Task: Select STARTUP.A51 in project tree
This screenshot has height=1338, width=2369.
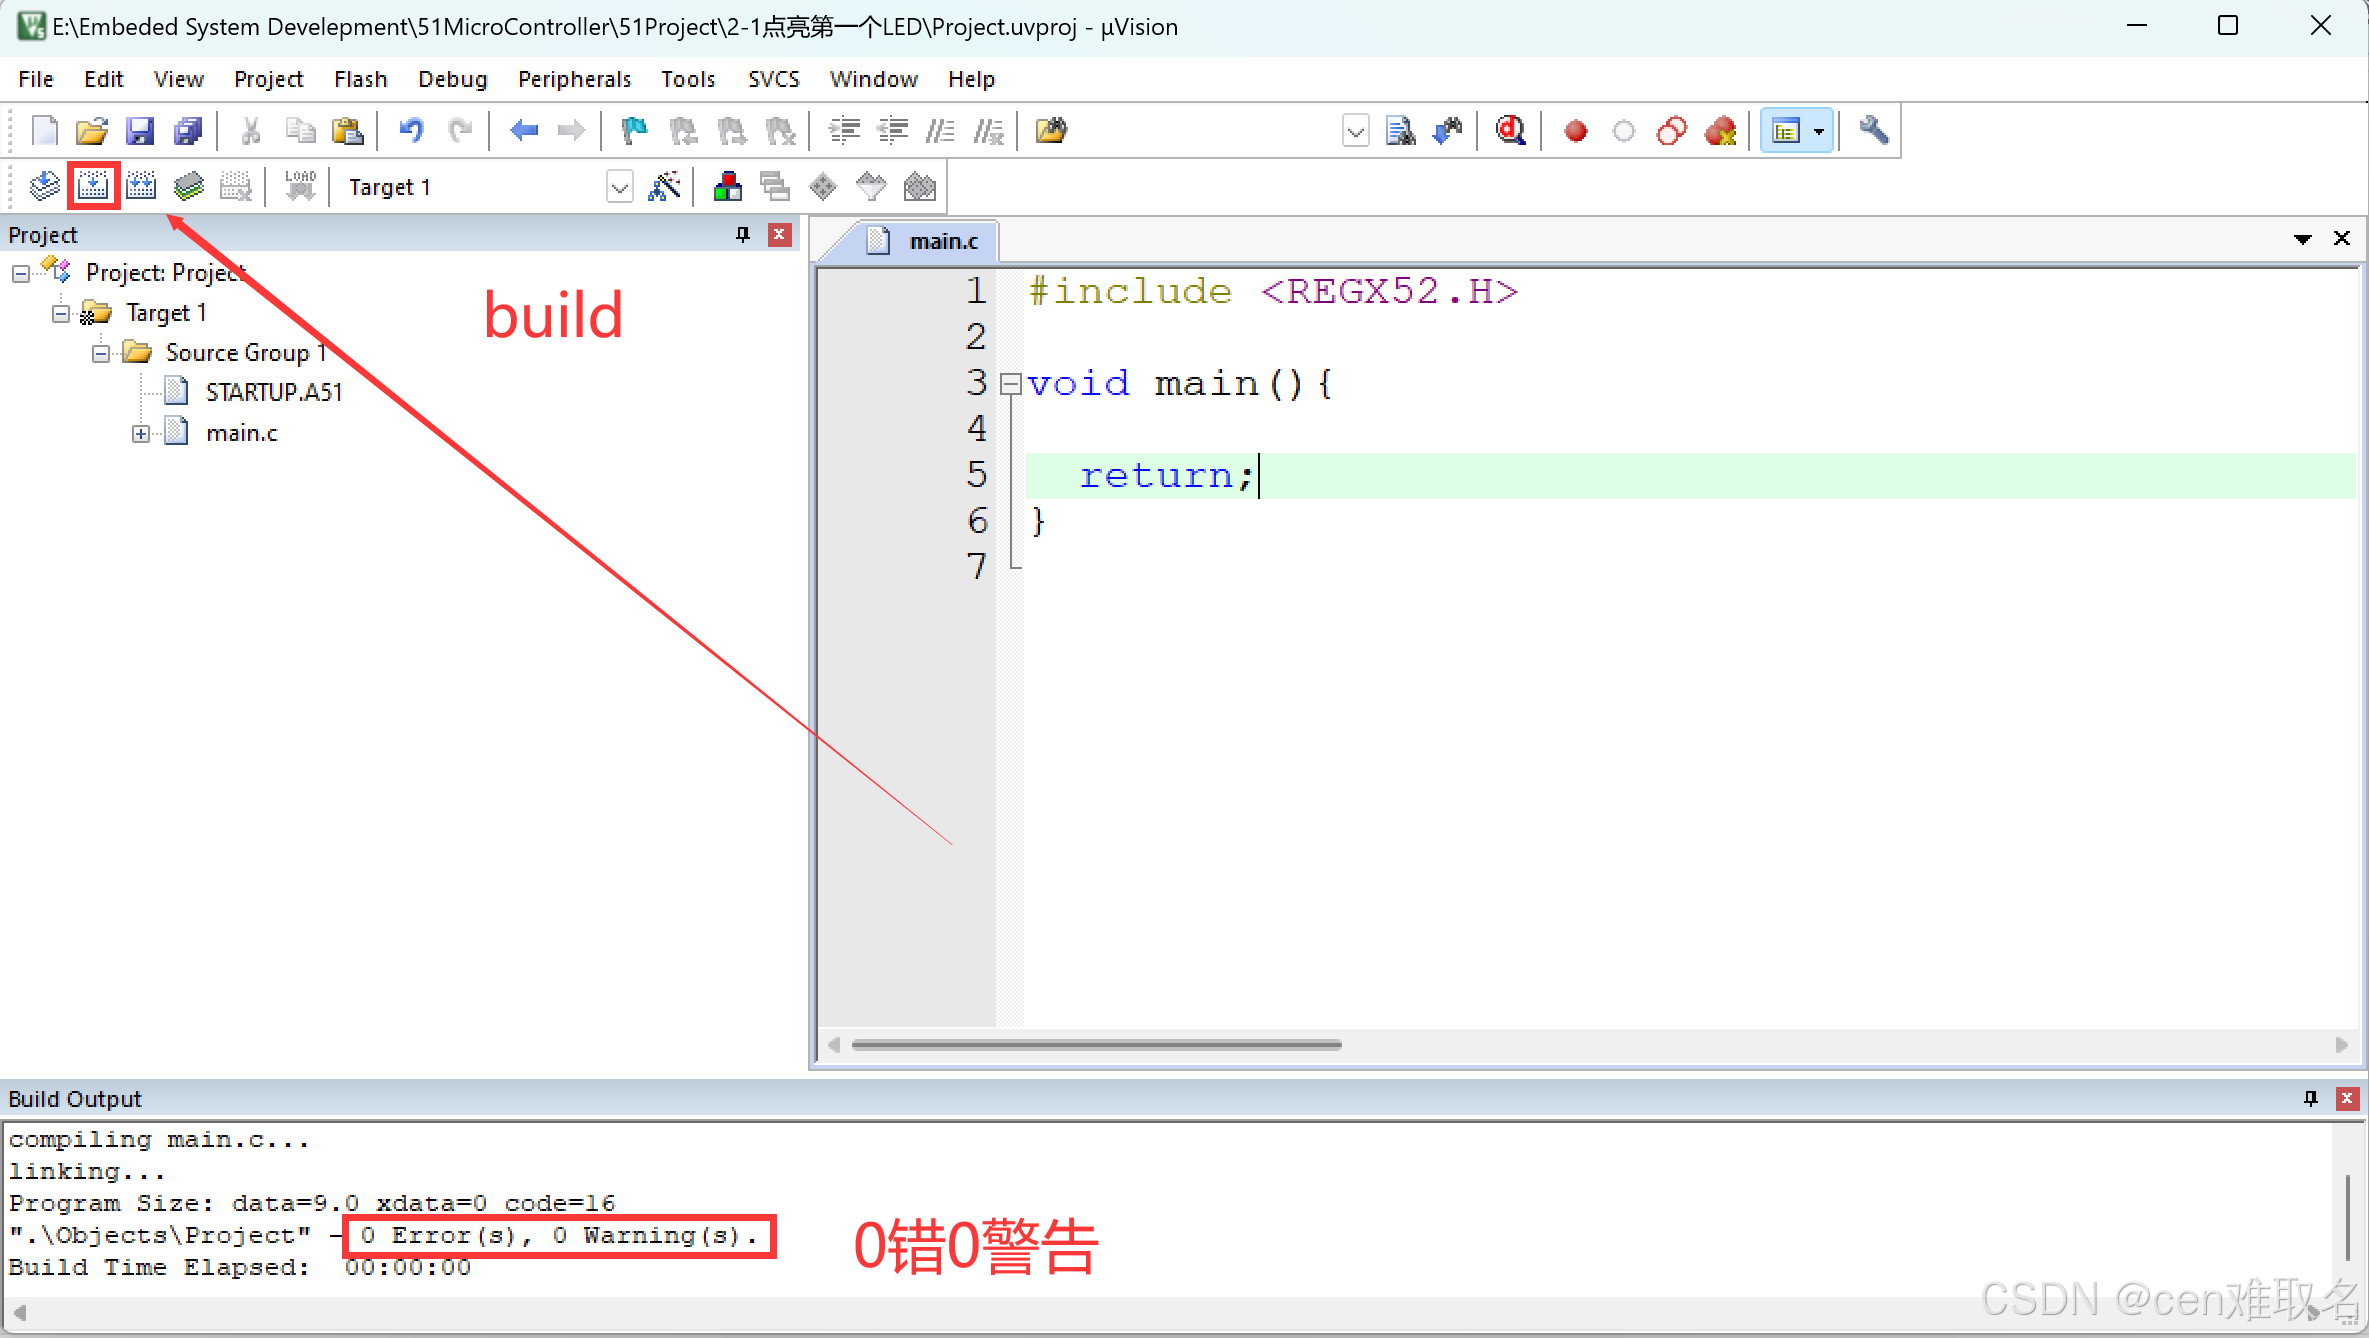Action: coord(273,393)
